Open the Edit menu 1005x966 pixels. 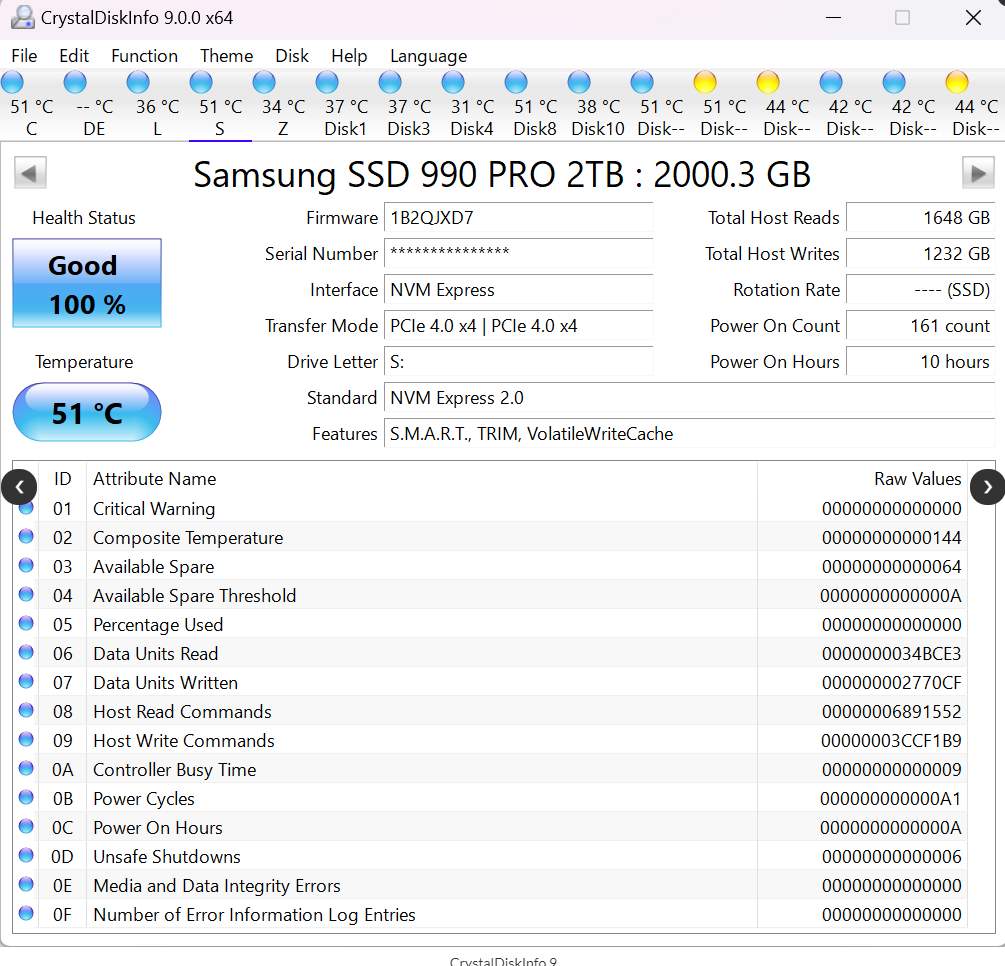(x=74, y=56)
